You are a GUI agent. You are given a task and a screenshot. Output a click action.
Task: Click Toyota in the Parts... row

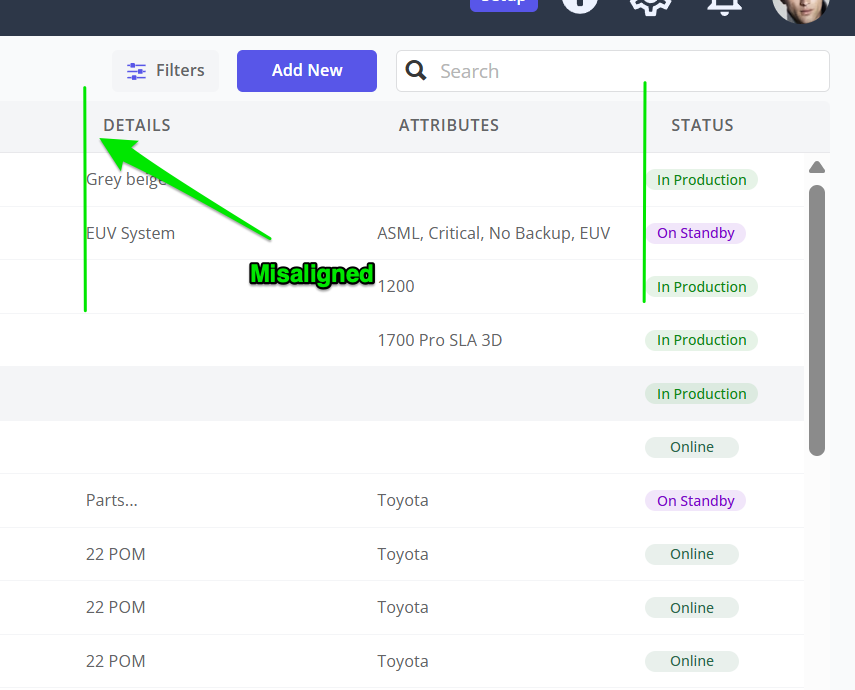(403, 501)
